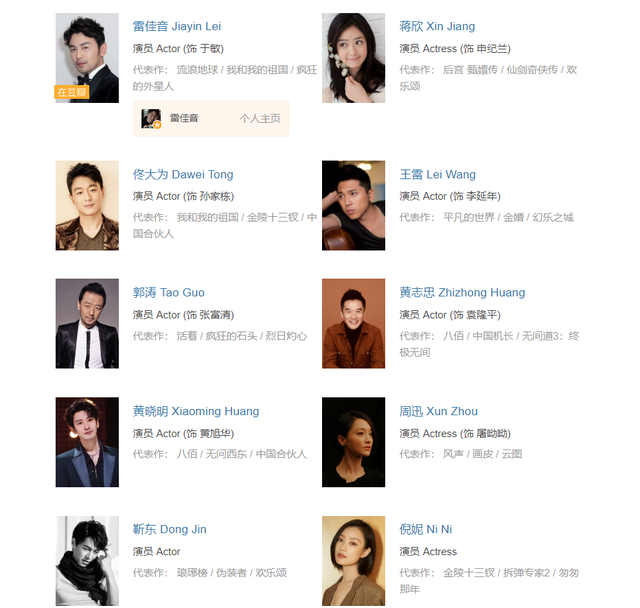This screenshot has width=640, height=608.
Task: Open the 倪妮 Ni Ni link
Action: click(426, 529)
